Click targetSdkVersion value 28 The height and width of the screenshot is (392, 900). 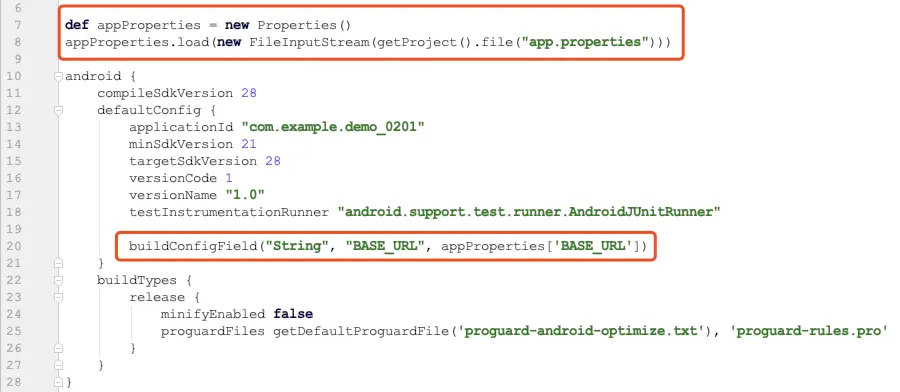click(273, 161)
